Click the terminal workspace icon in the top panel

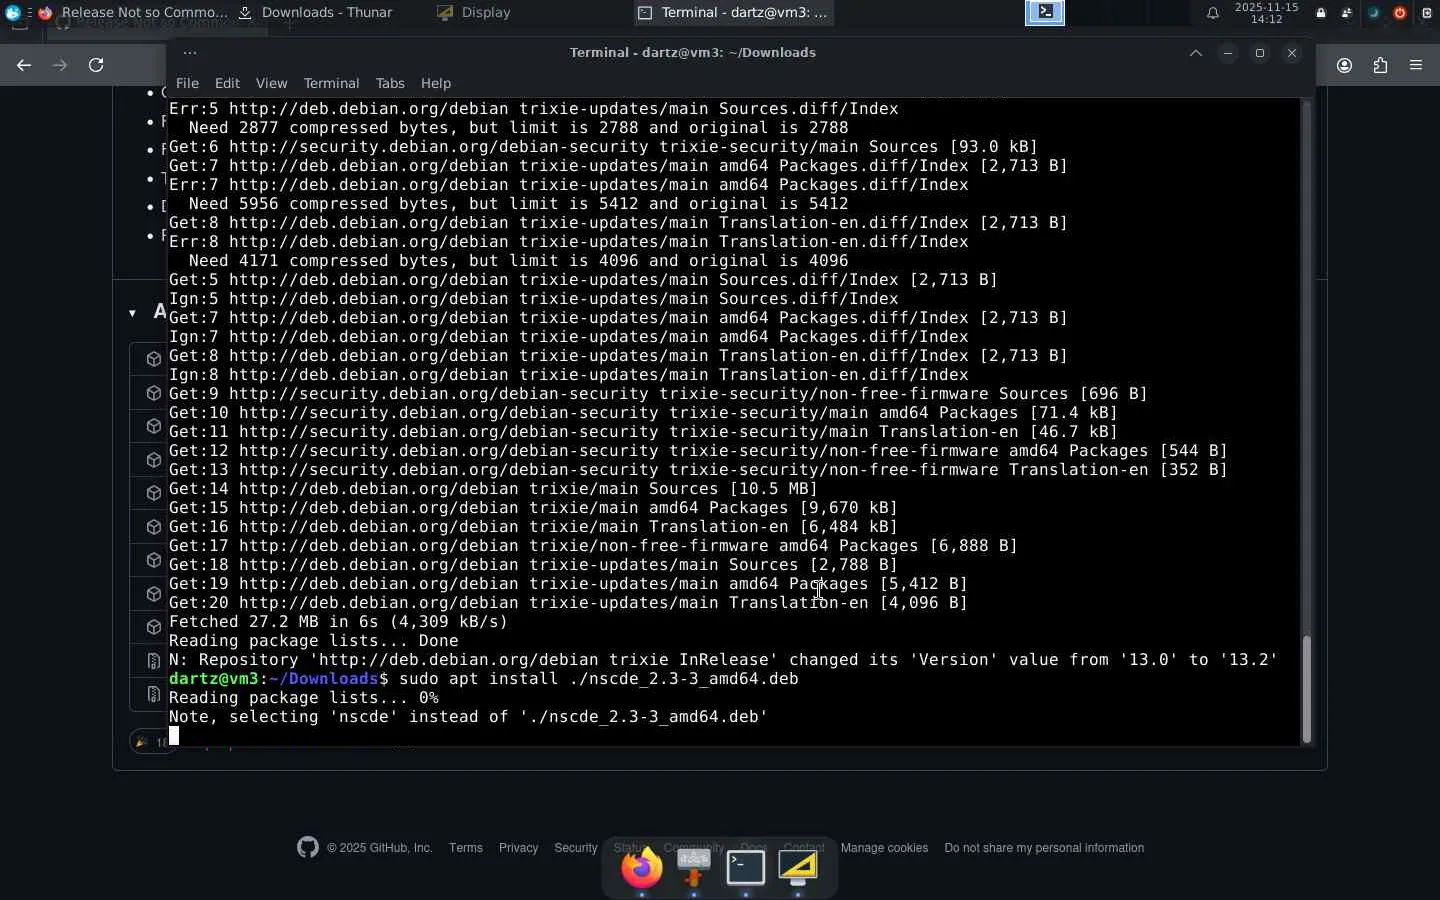pos(1045,12)
